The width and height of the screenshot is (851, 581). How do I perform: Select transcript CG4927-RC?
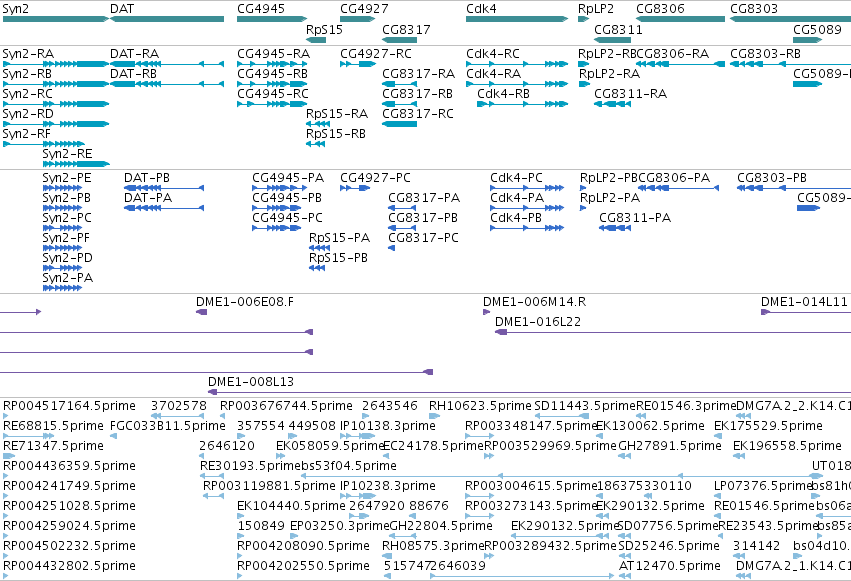click(376, 54)
